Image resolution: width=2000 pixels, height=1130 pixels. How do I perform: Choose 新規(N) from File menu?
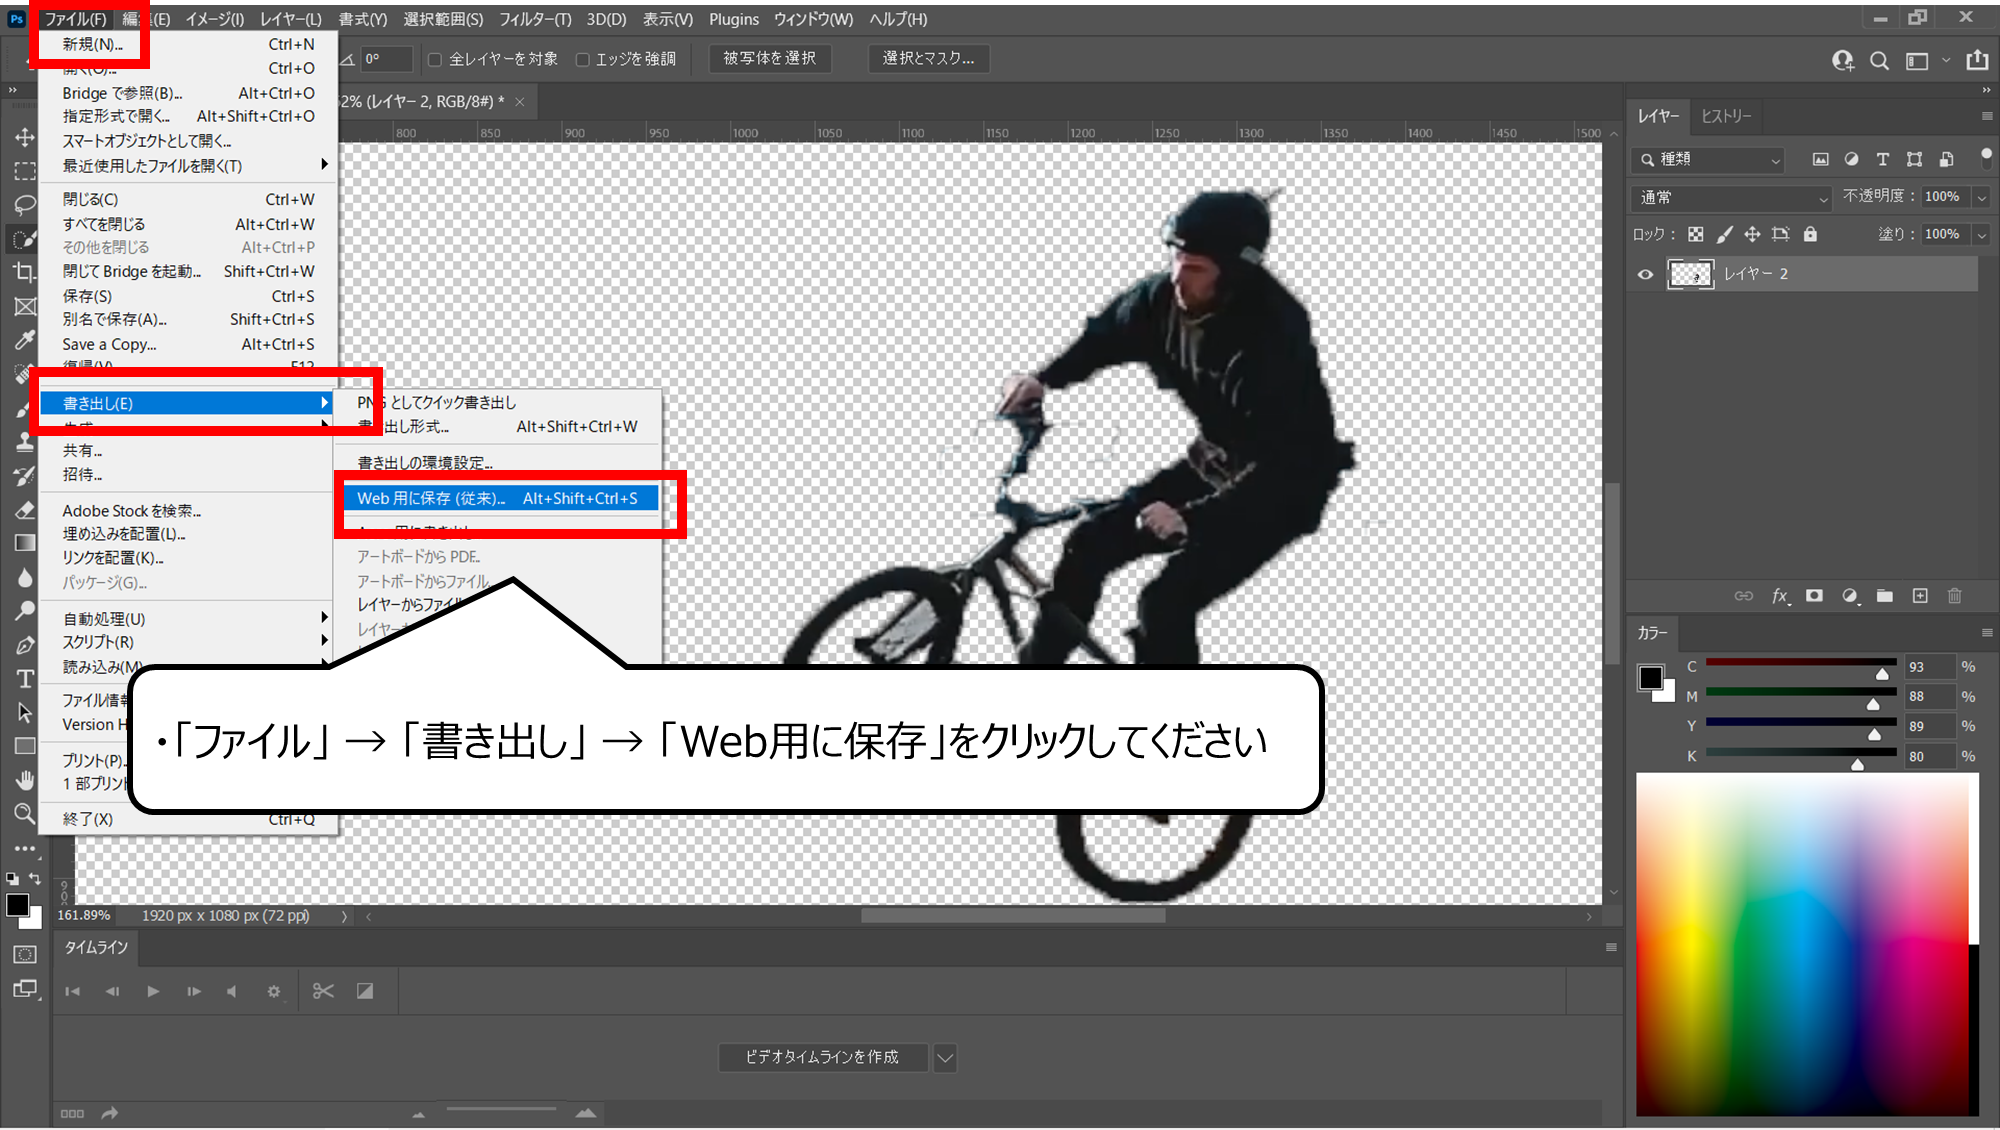188,44
